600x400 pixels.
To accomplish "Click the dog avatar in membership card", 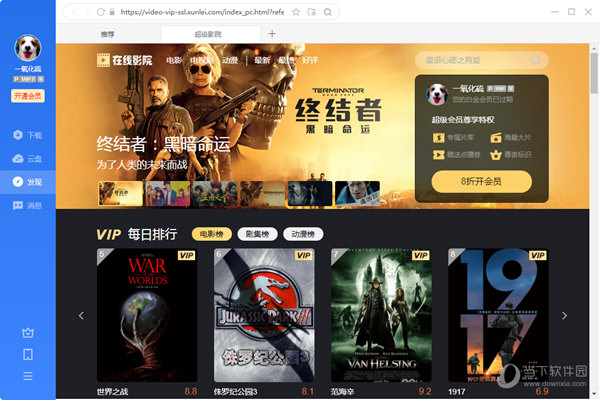I will tap(437, 94).
